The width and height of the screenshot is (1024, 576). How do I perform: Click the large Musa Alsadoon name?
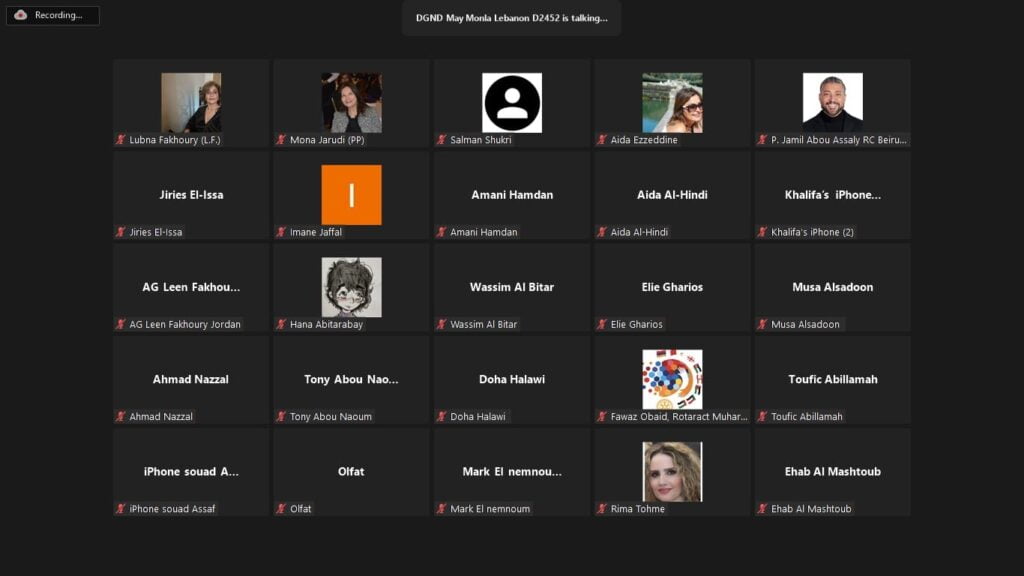(x=833, y=287)
